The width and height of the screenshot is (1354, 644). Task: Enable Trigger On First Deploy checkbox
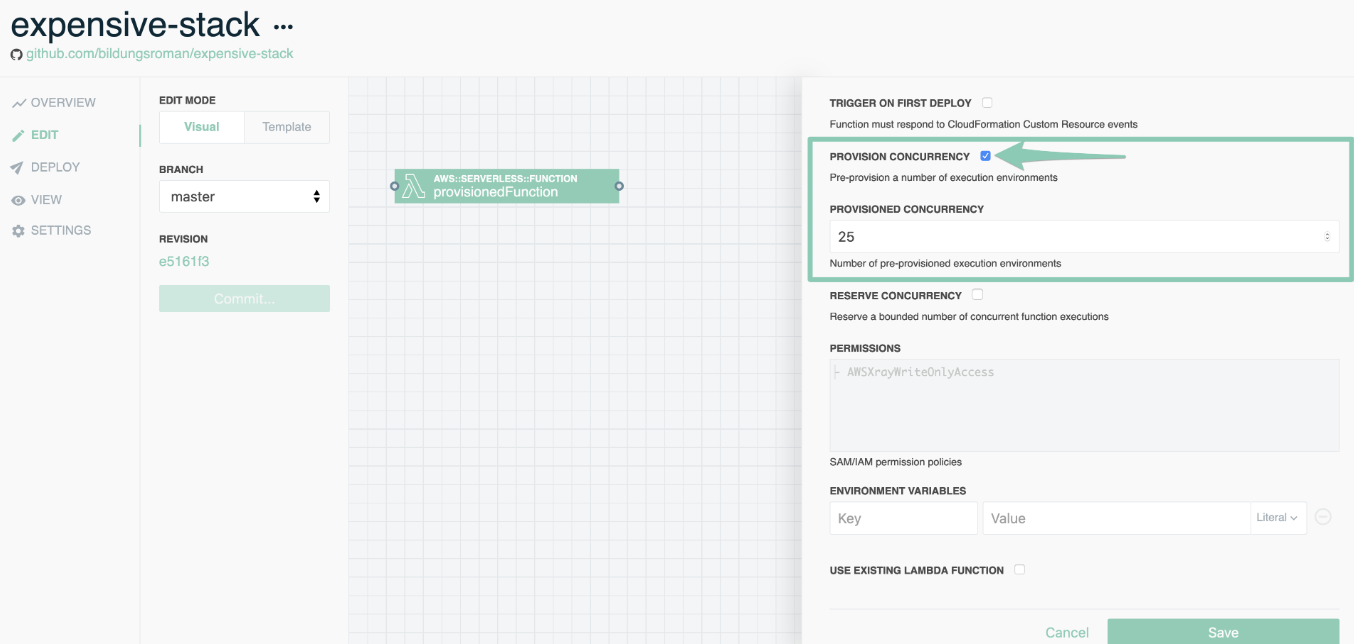click(987, 102)
